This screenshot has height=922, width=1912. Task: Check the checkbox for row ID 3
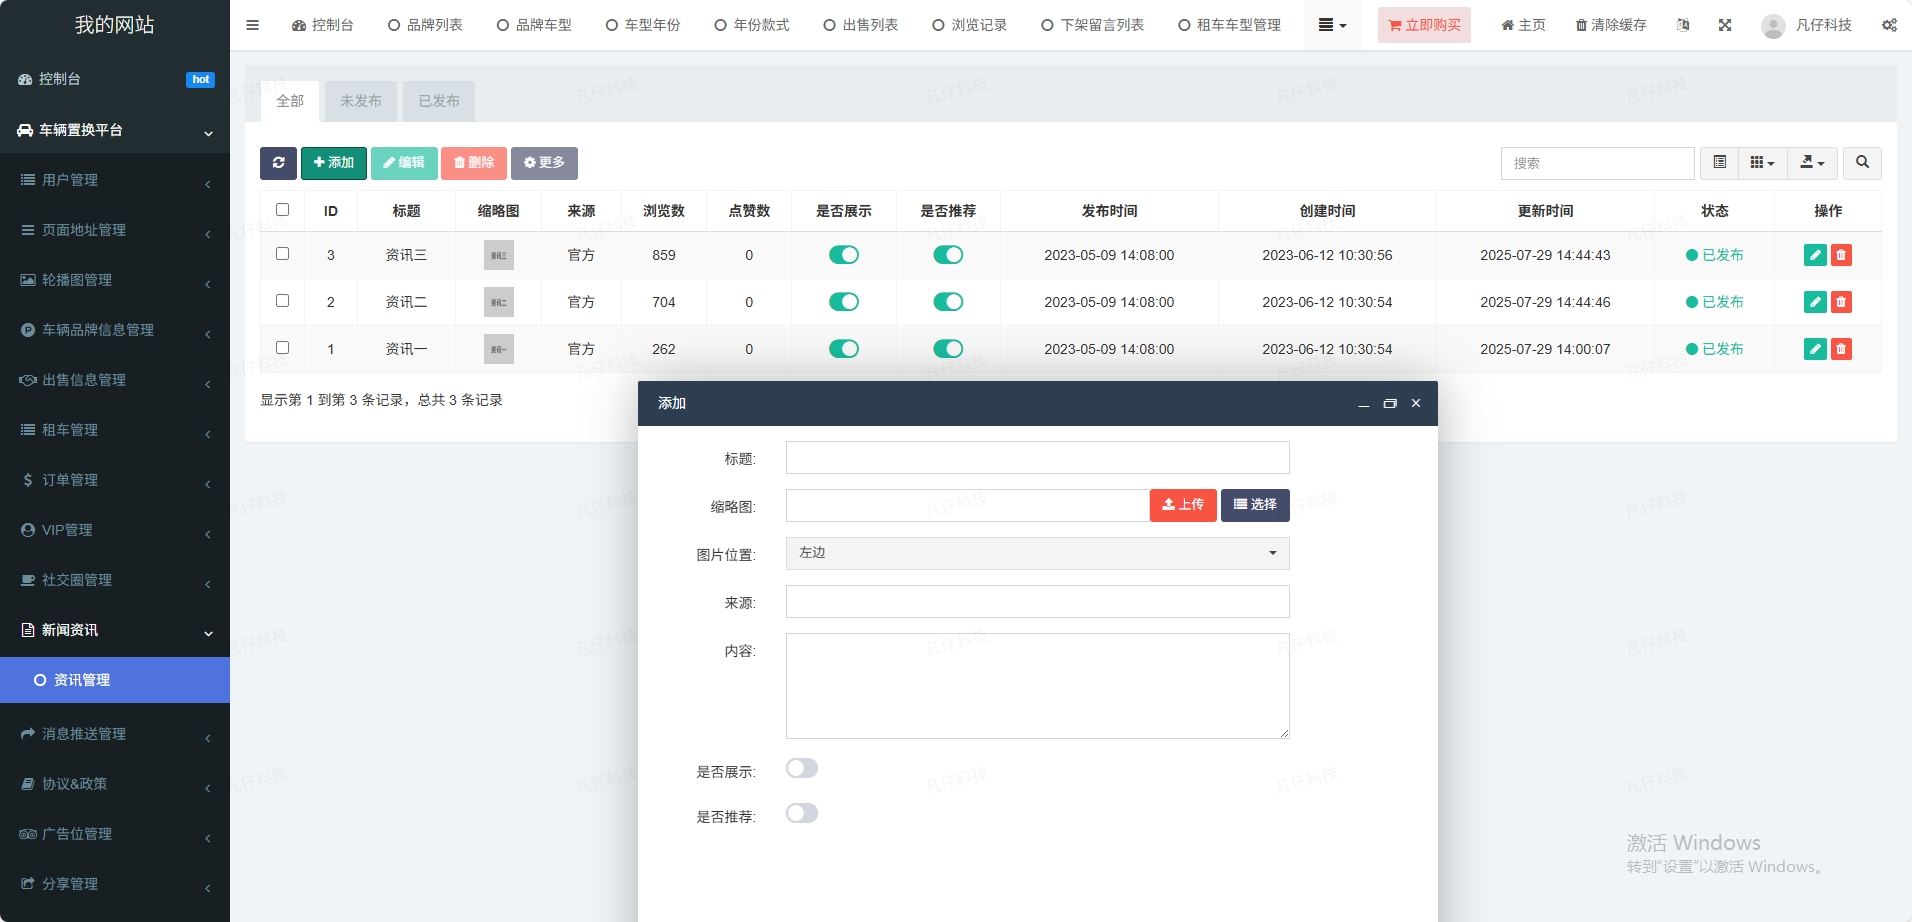pos(283,254)
